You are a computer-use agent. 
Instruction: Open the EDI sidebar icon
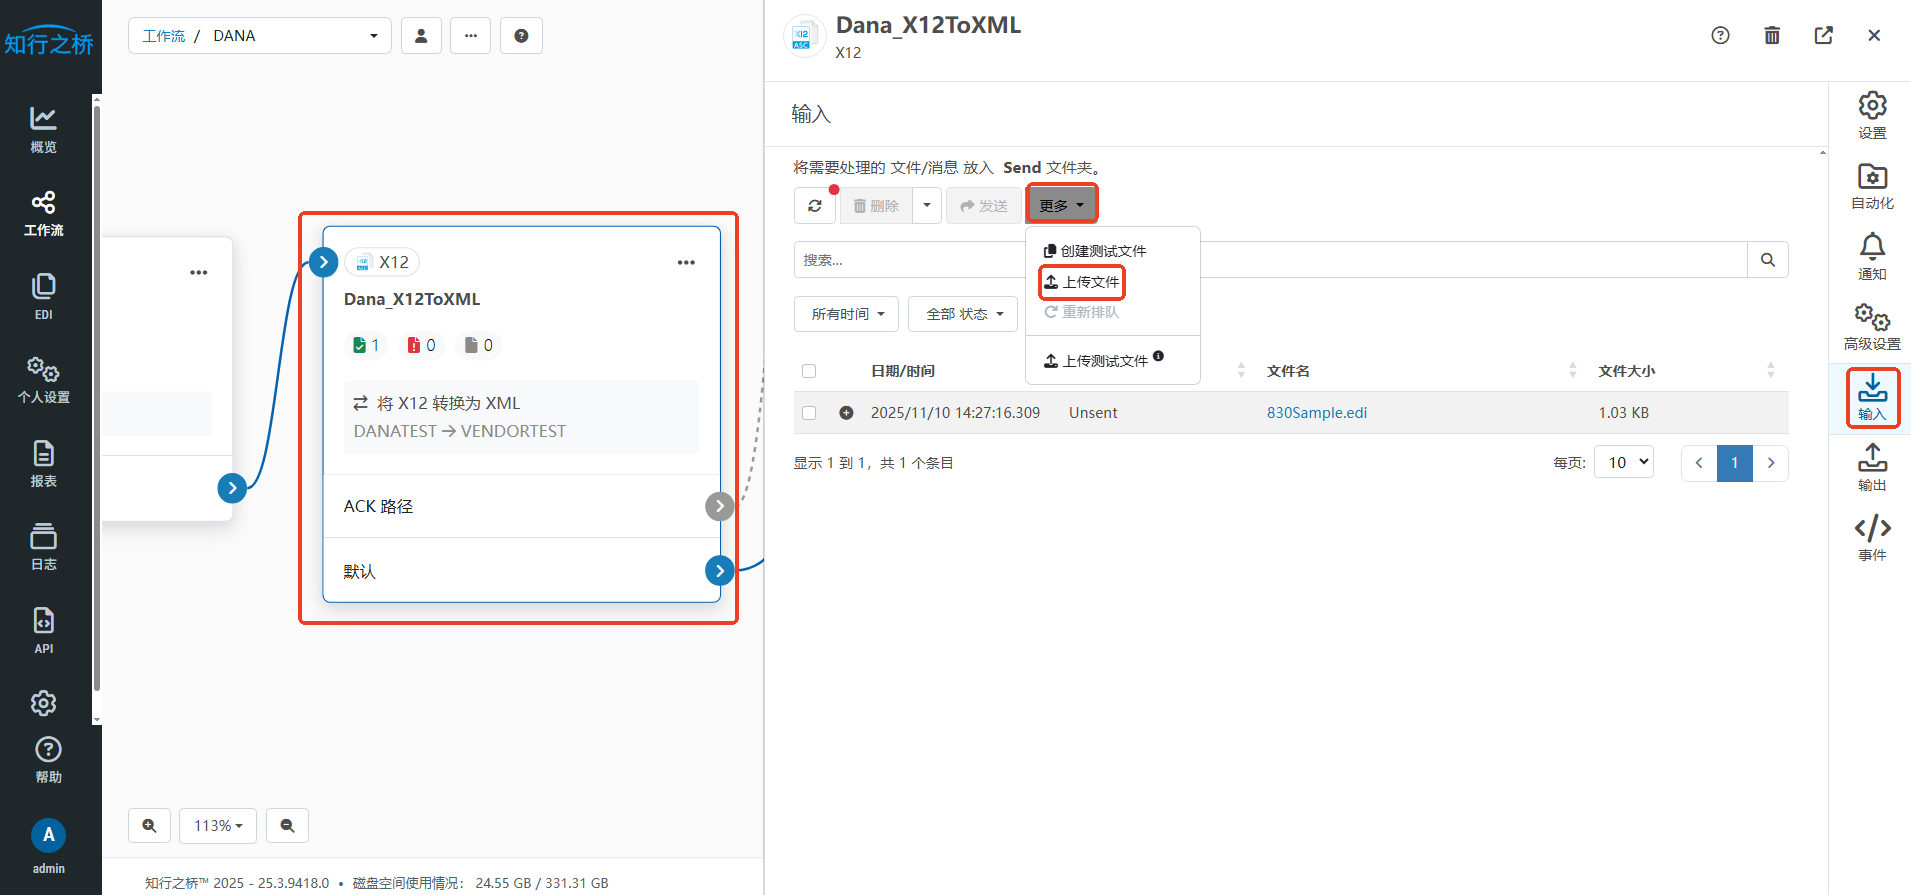pos(43,296)
